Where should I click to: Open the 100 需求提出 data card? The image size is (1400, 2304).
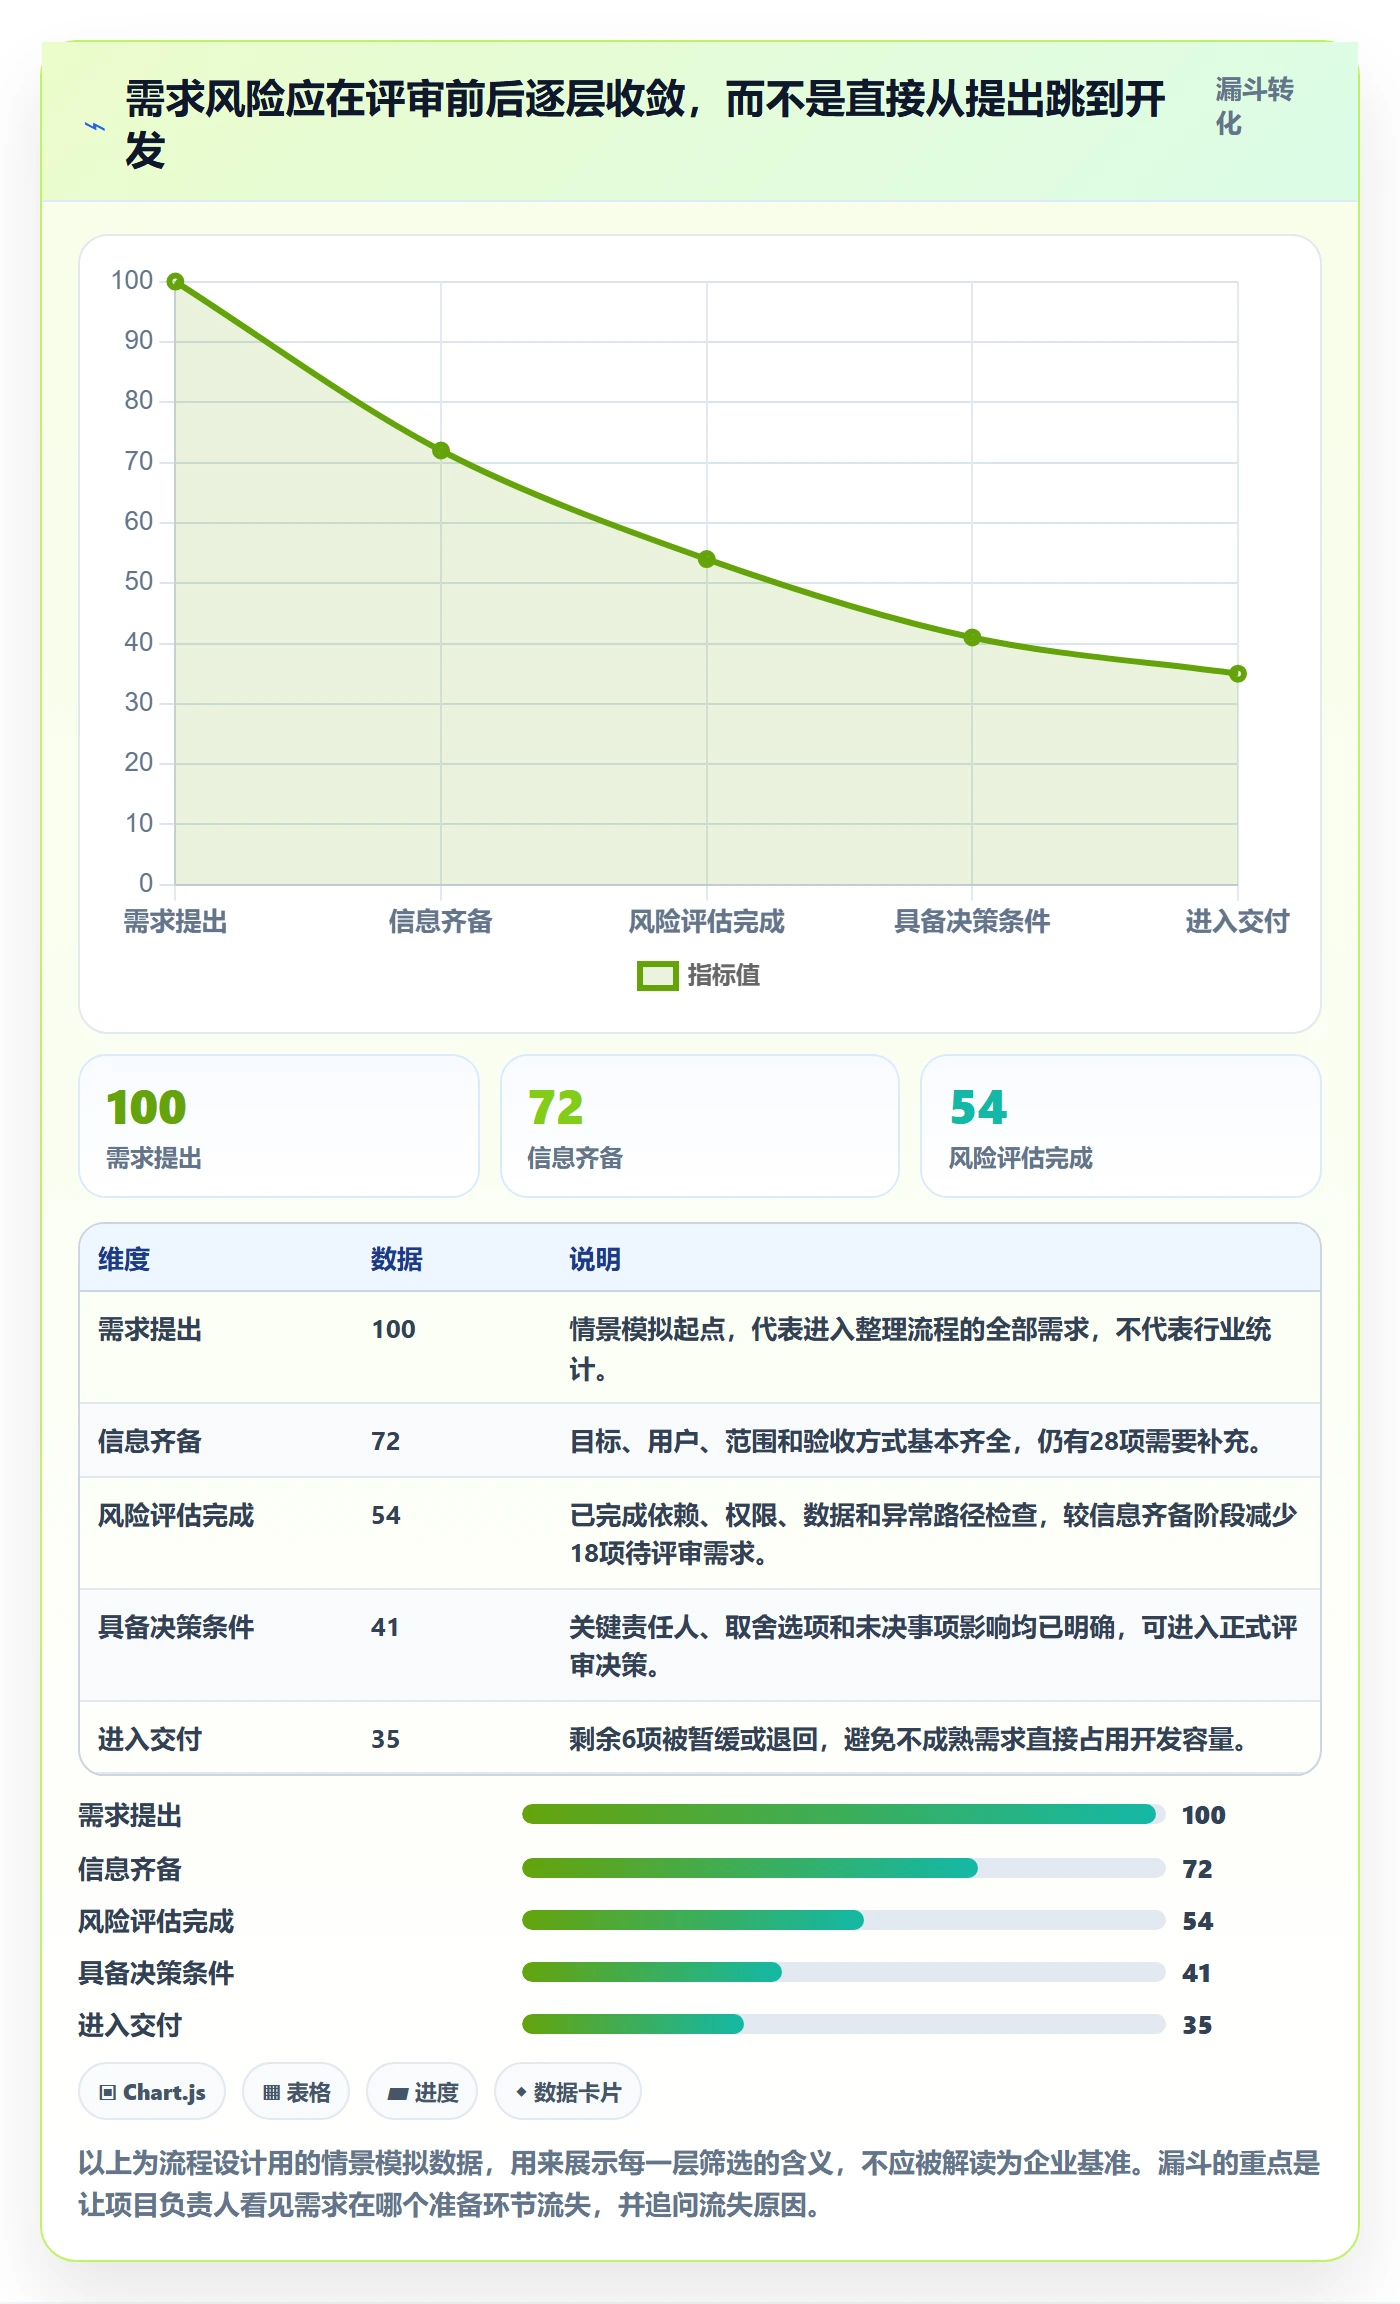coord(279,1126)
